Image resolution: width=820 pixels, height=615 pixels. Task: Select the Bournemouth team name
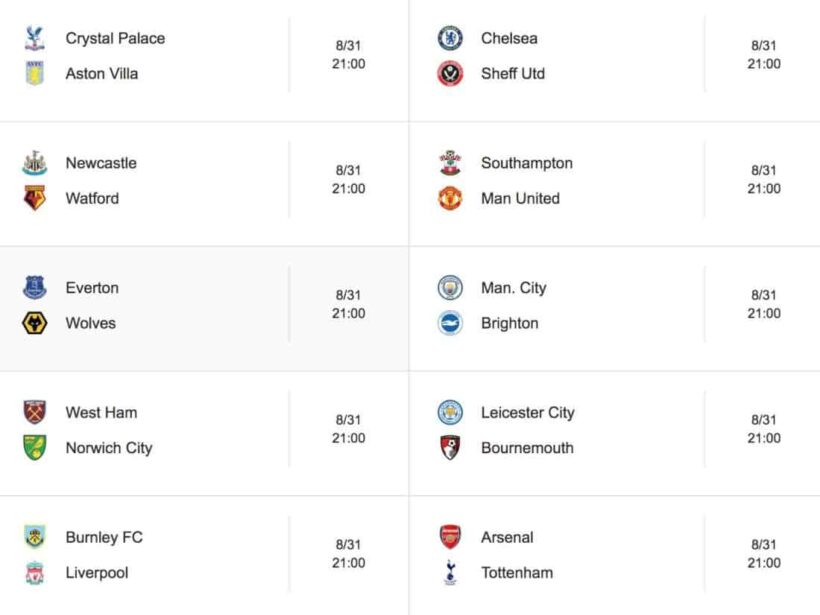click(x=527, y=448)
